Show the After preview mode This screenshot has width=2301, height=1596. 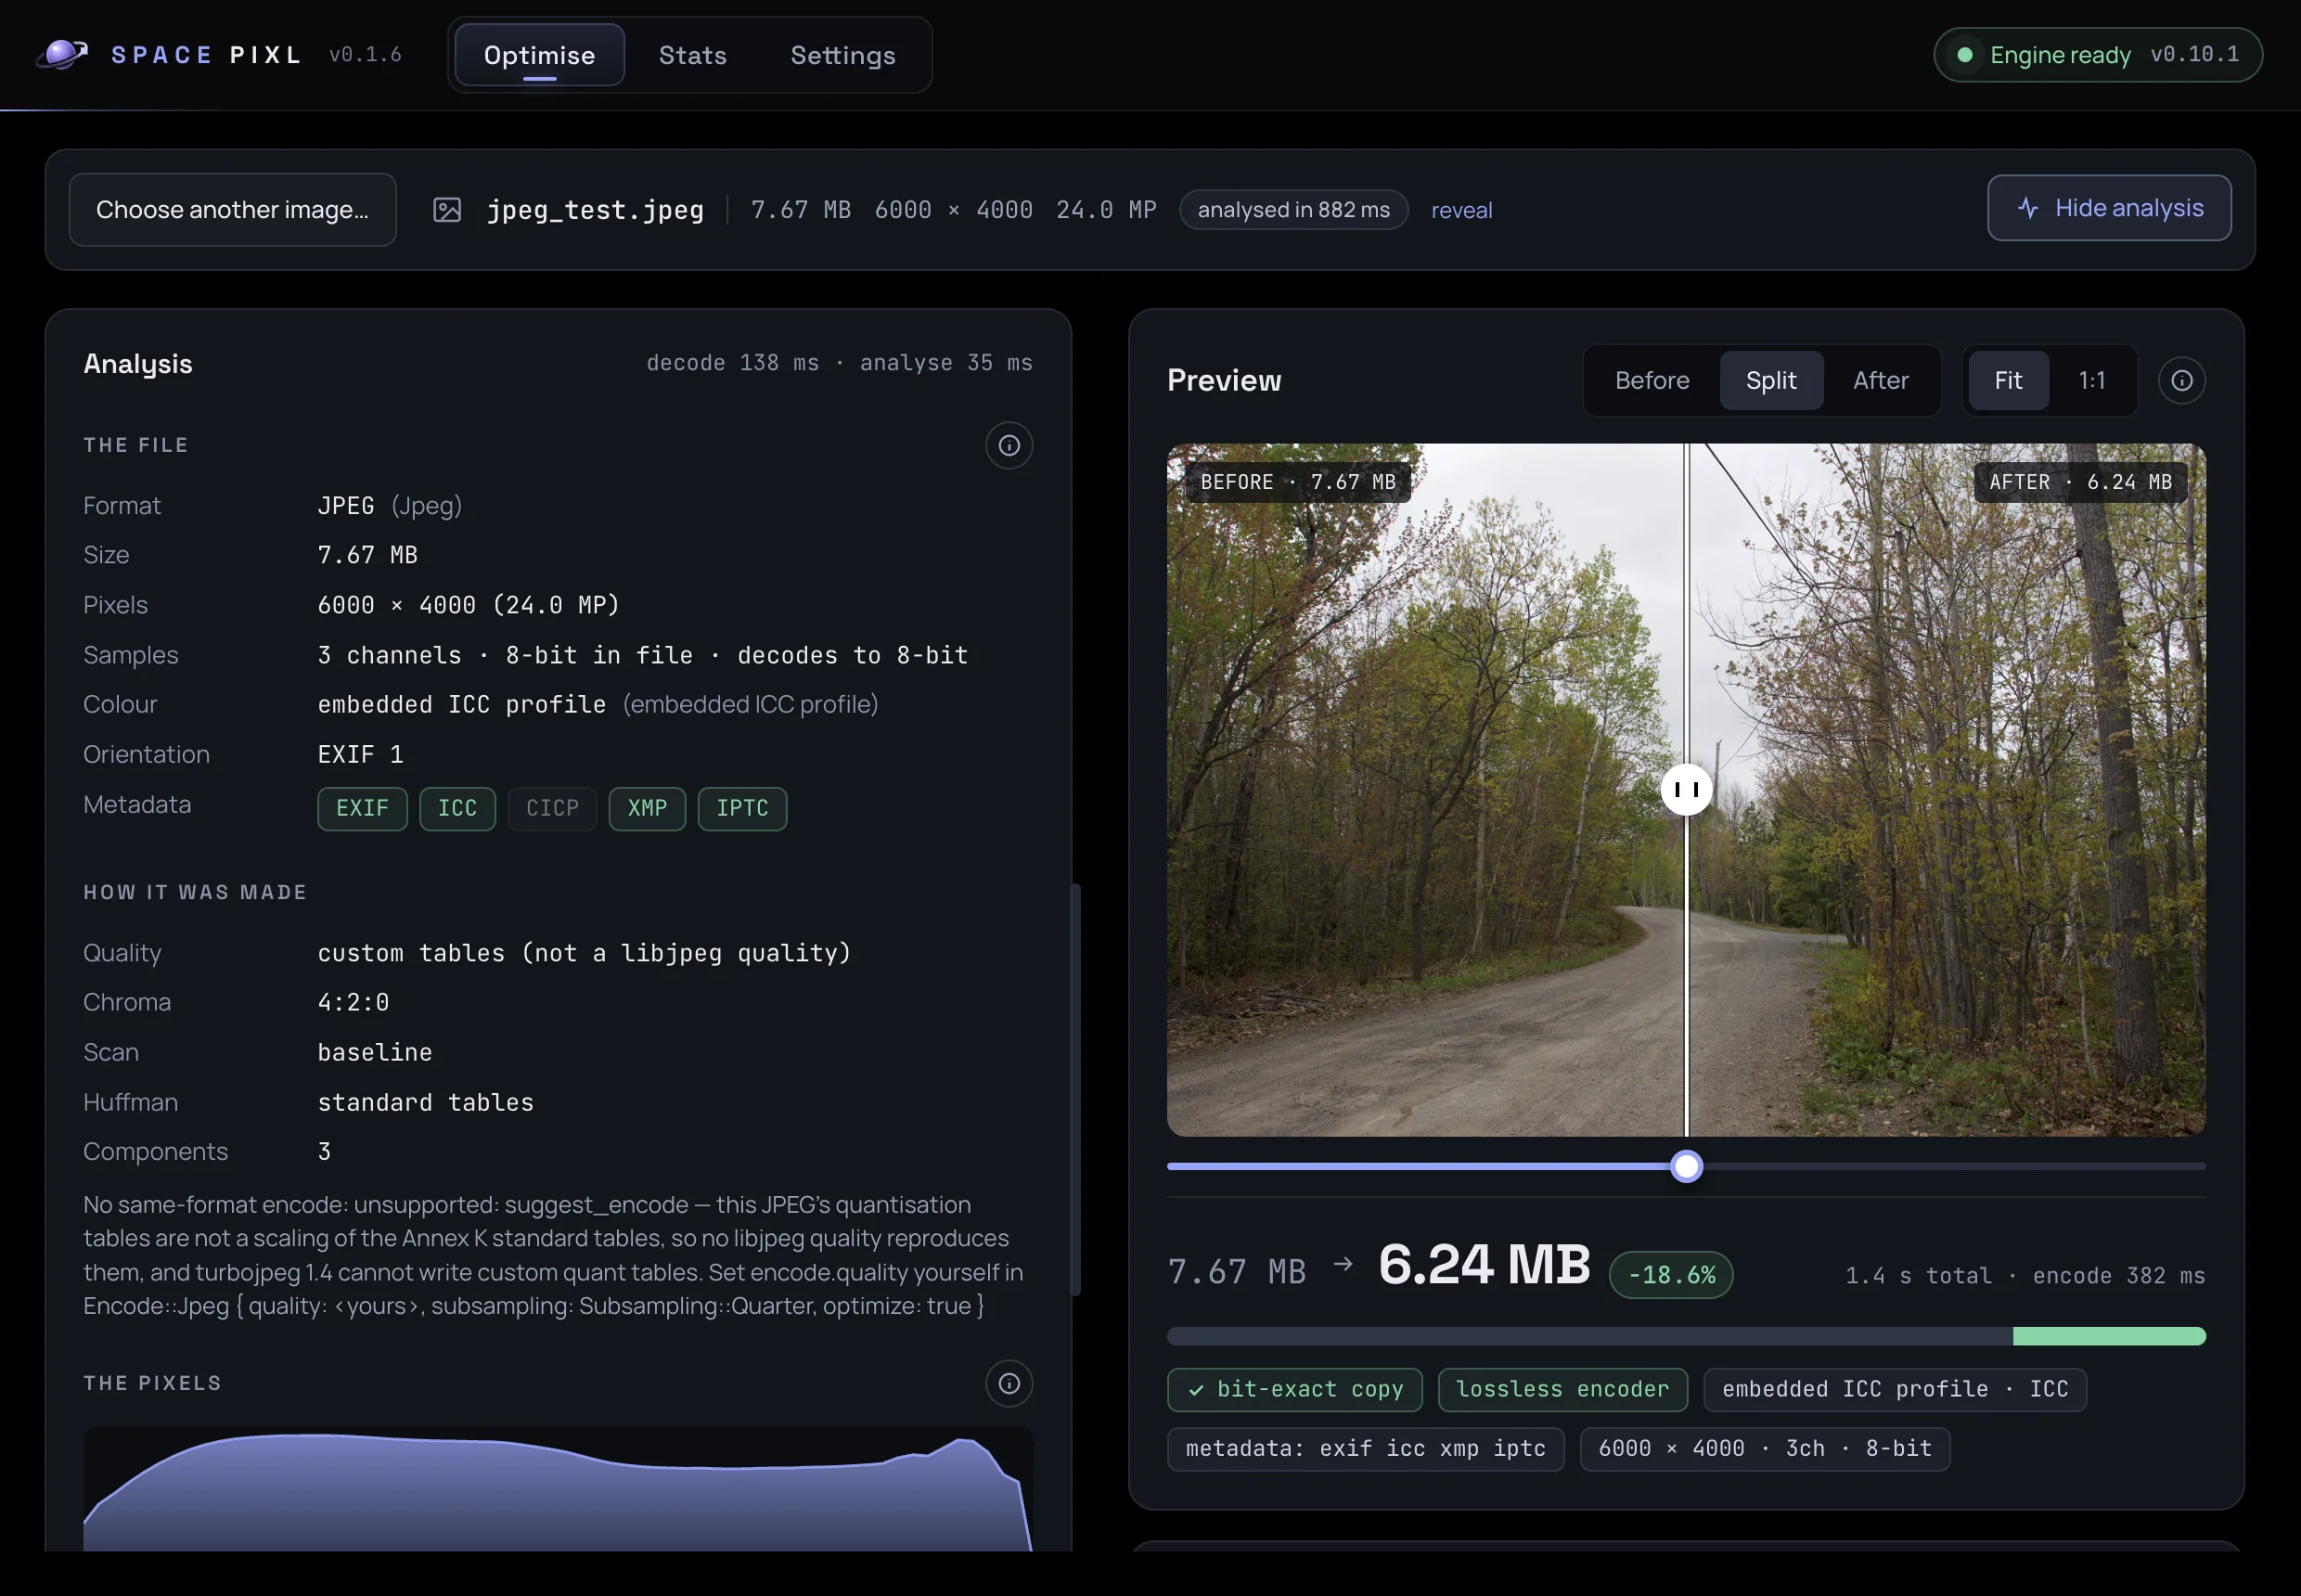(1880, 380)
